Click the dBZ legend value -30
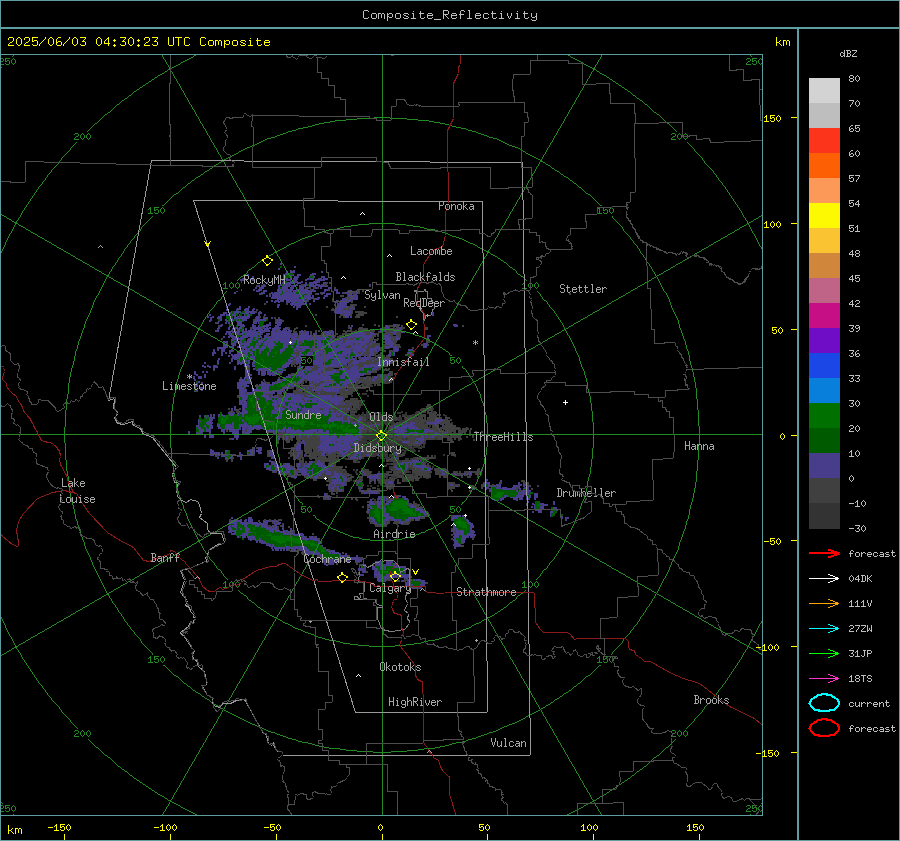 coord(857,528)
